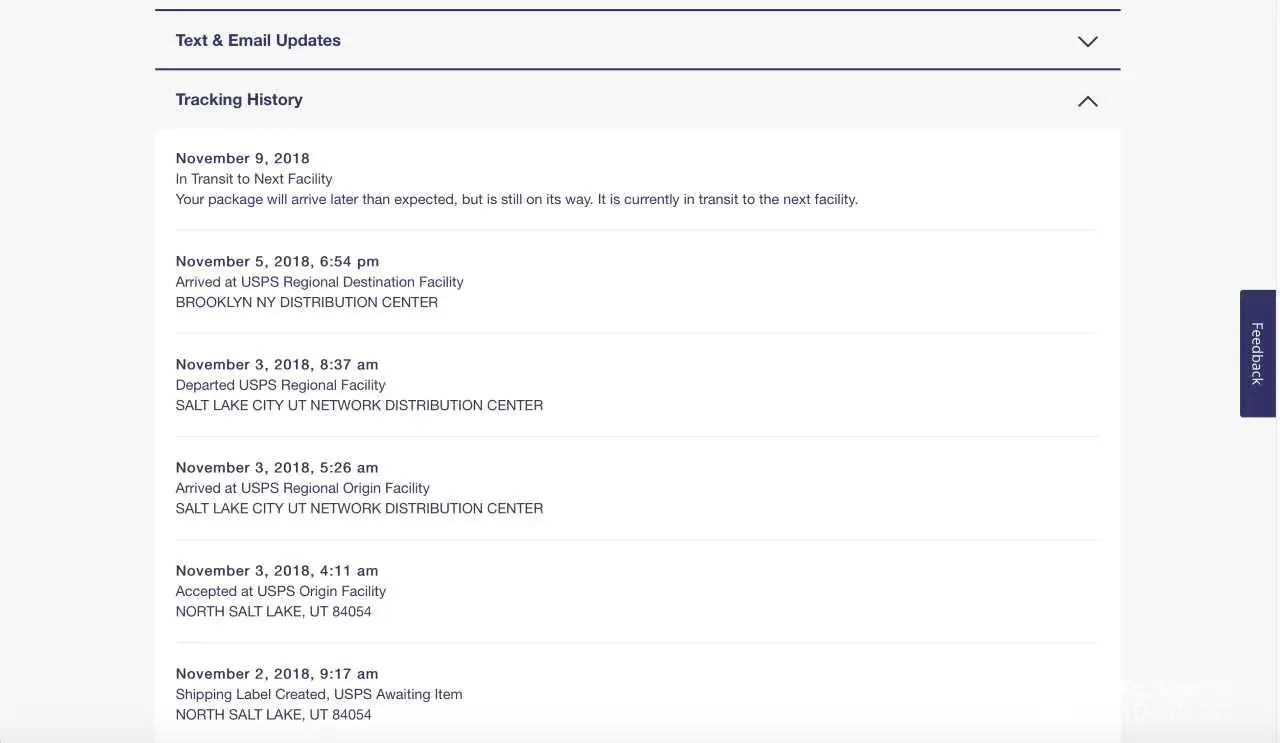The image size is (1280, 743).
Task: Click the November 3, 2018, 8:37 am timestamp
Action: 277,364
